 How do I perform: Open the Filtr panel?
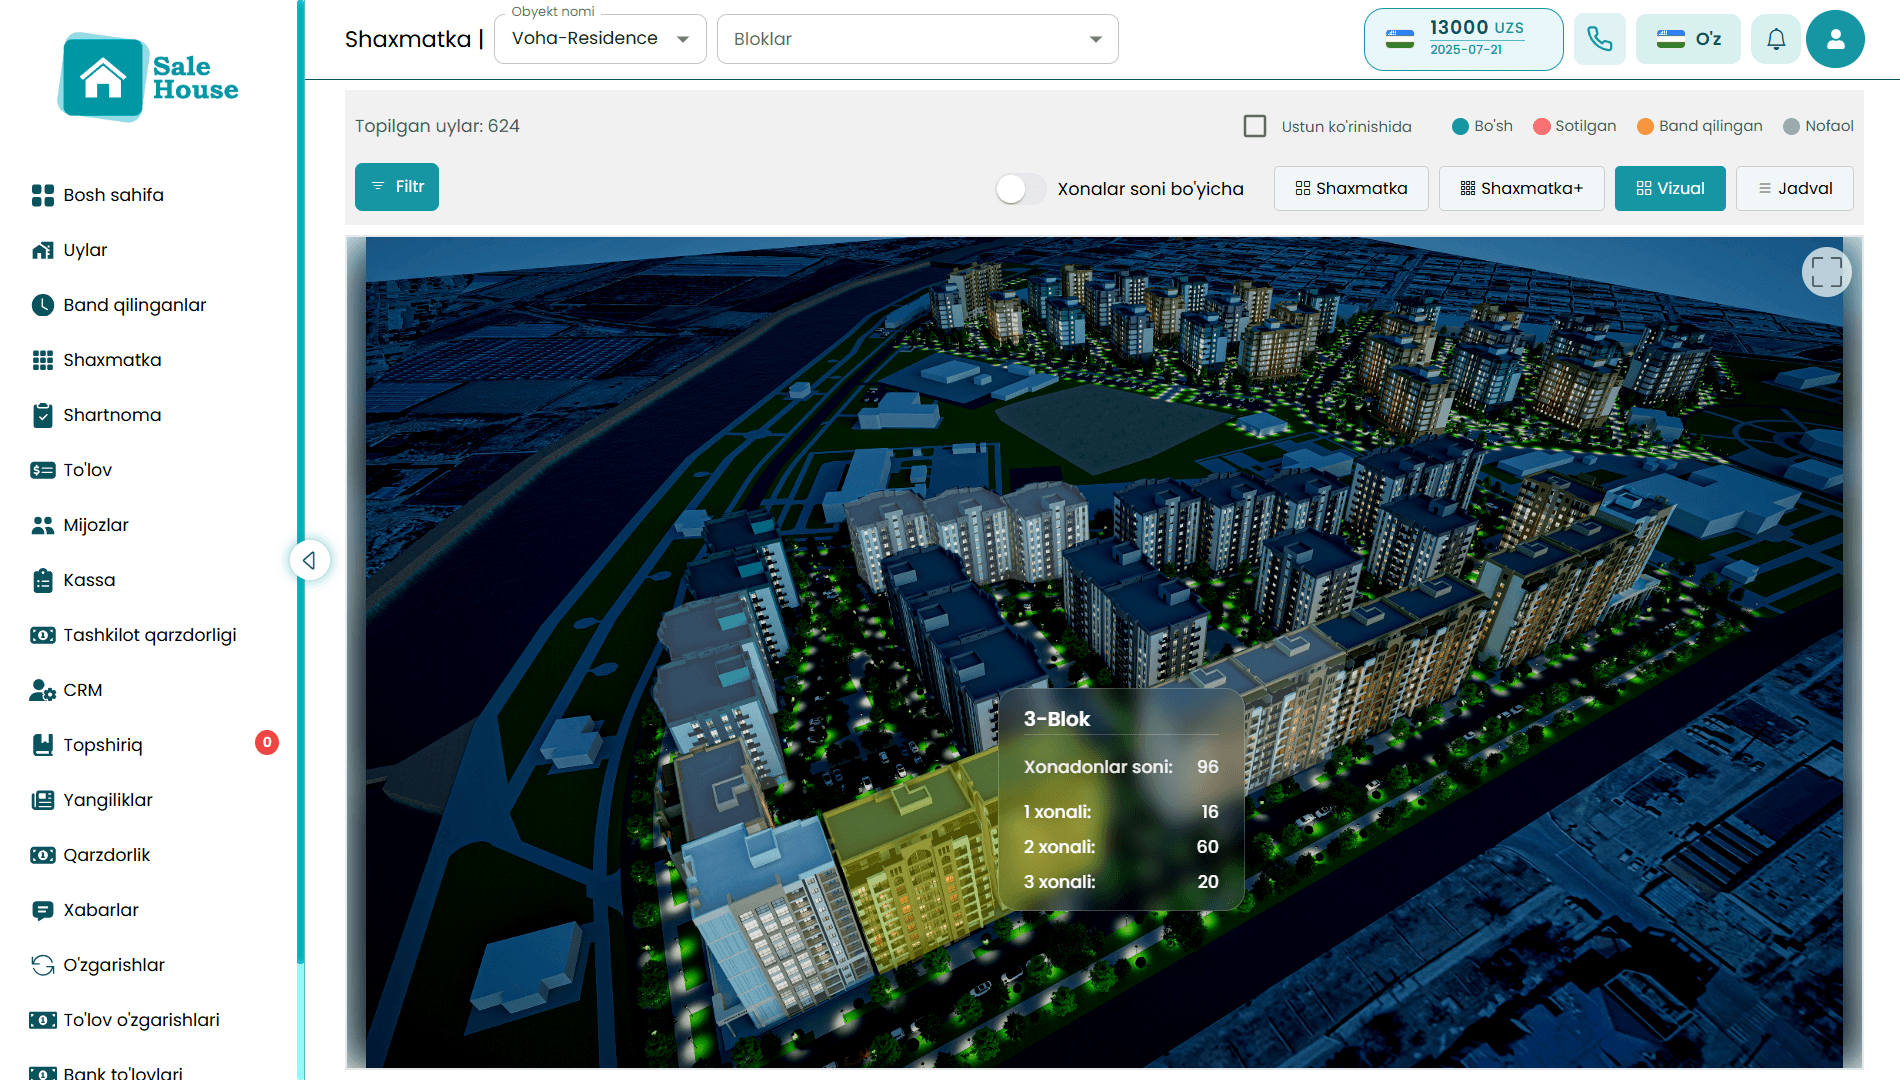(x=397, y=187)
